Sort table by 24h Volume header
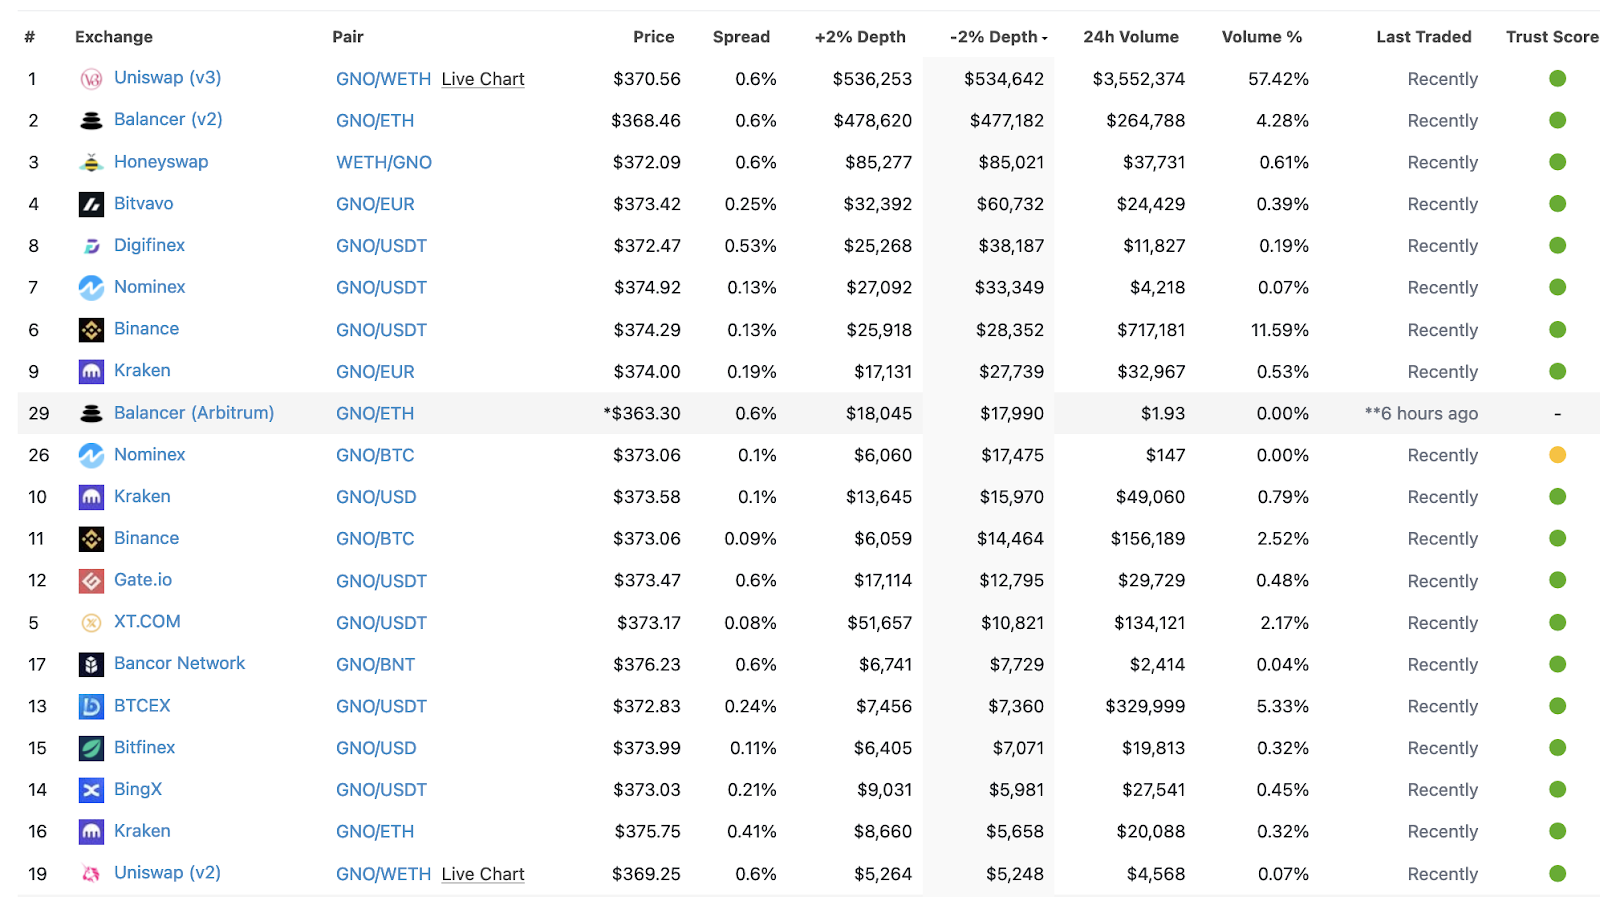Screen dimensions: 1600x897 point(1131,37)
